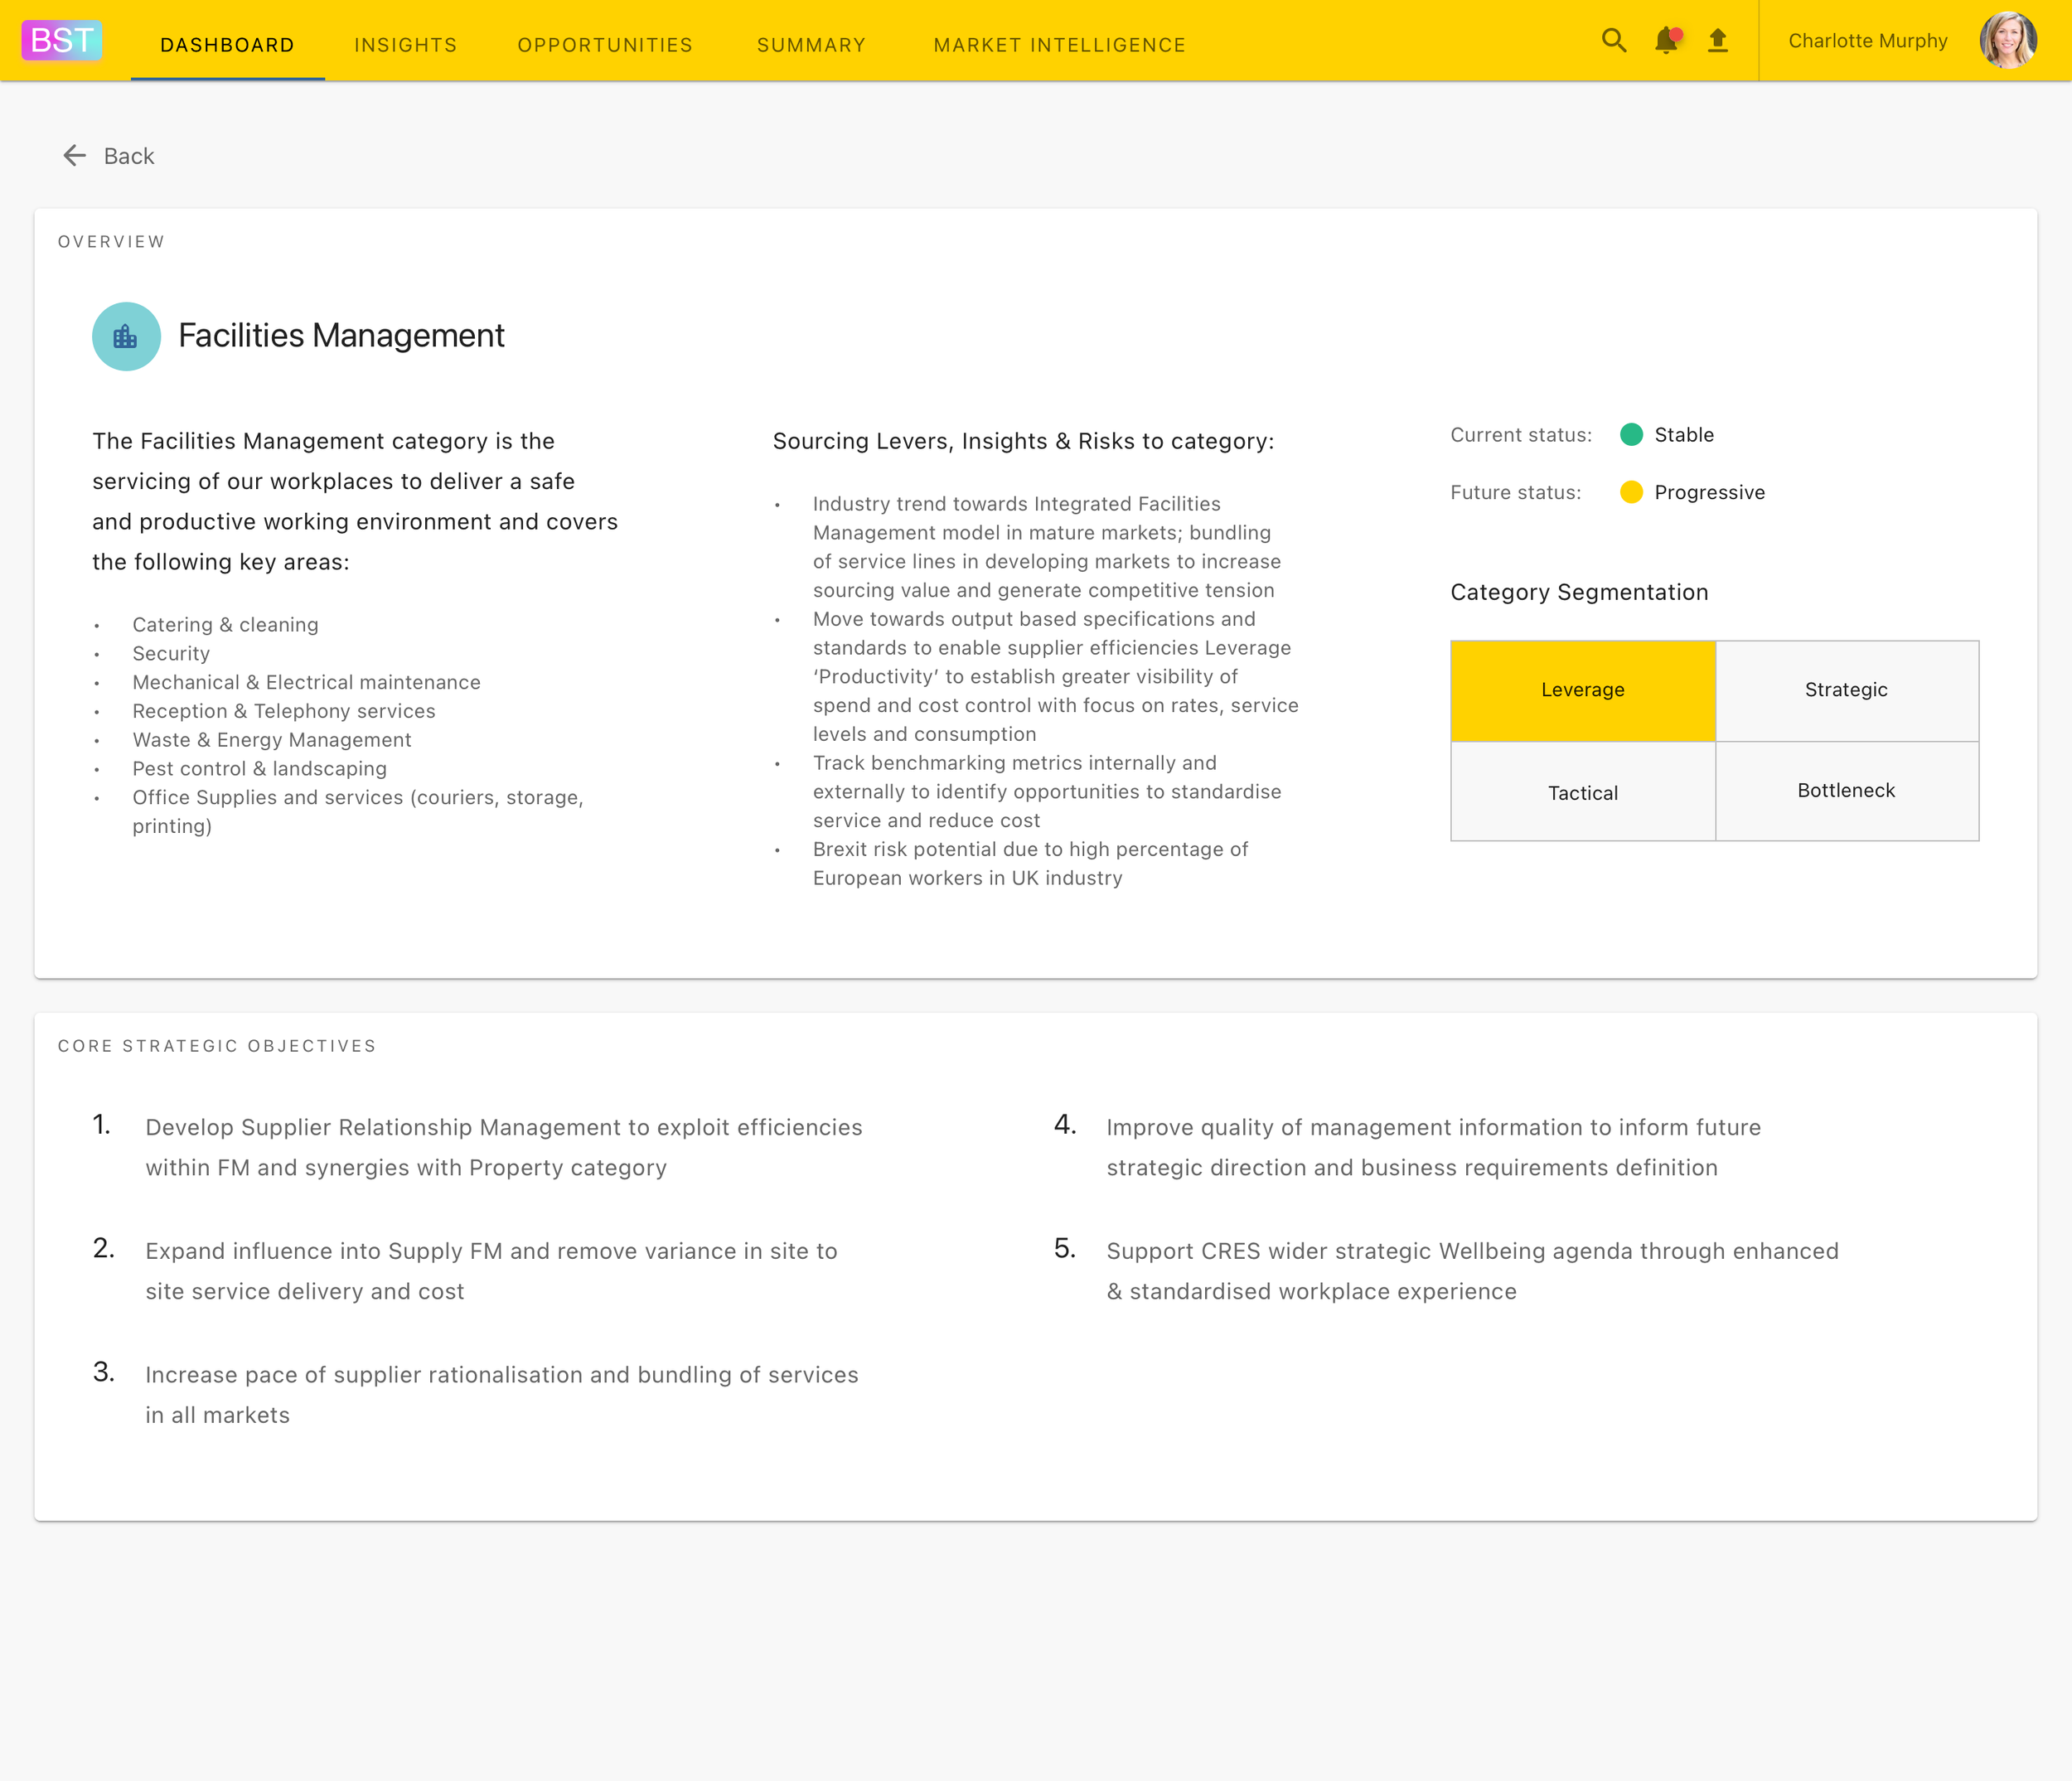
Task: Click the upload arrow icon
Action: coord(1717,41)
